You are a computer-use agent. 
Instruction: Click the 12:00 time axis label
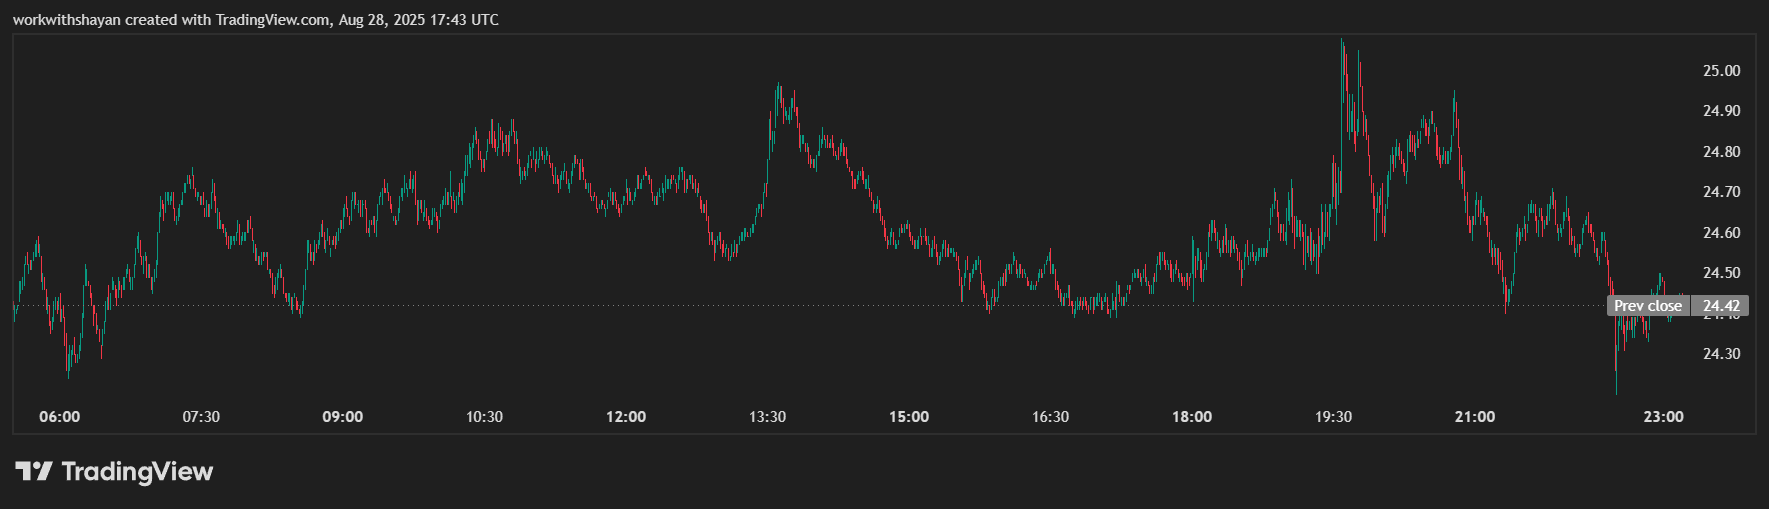click(626, 417)
